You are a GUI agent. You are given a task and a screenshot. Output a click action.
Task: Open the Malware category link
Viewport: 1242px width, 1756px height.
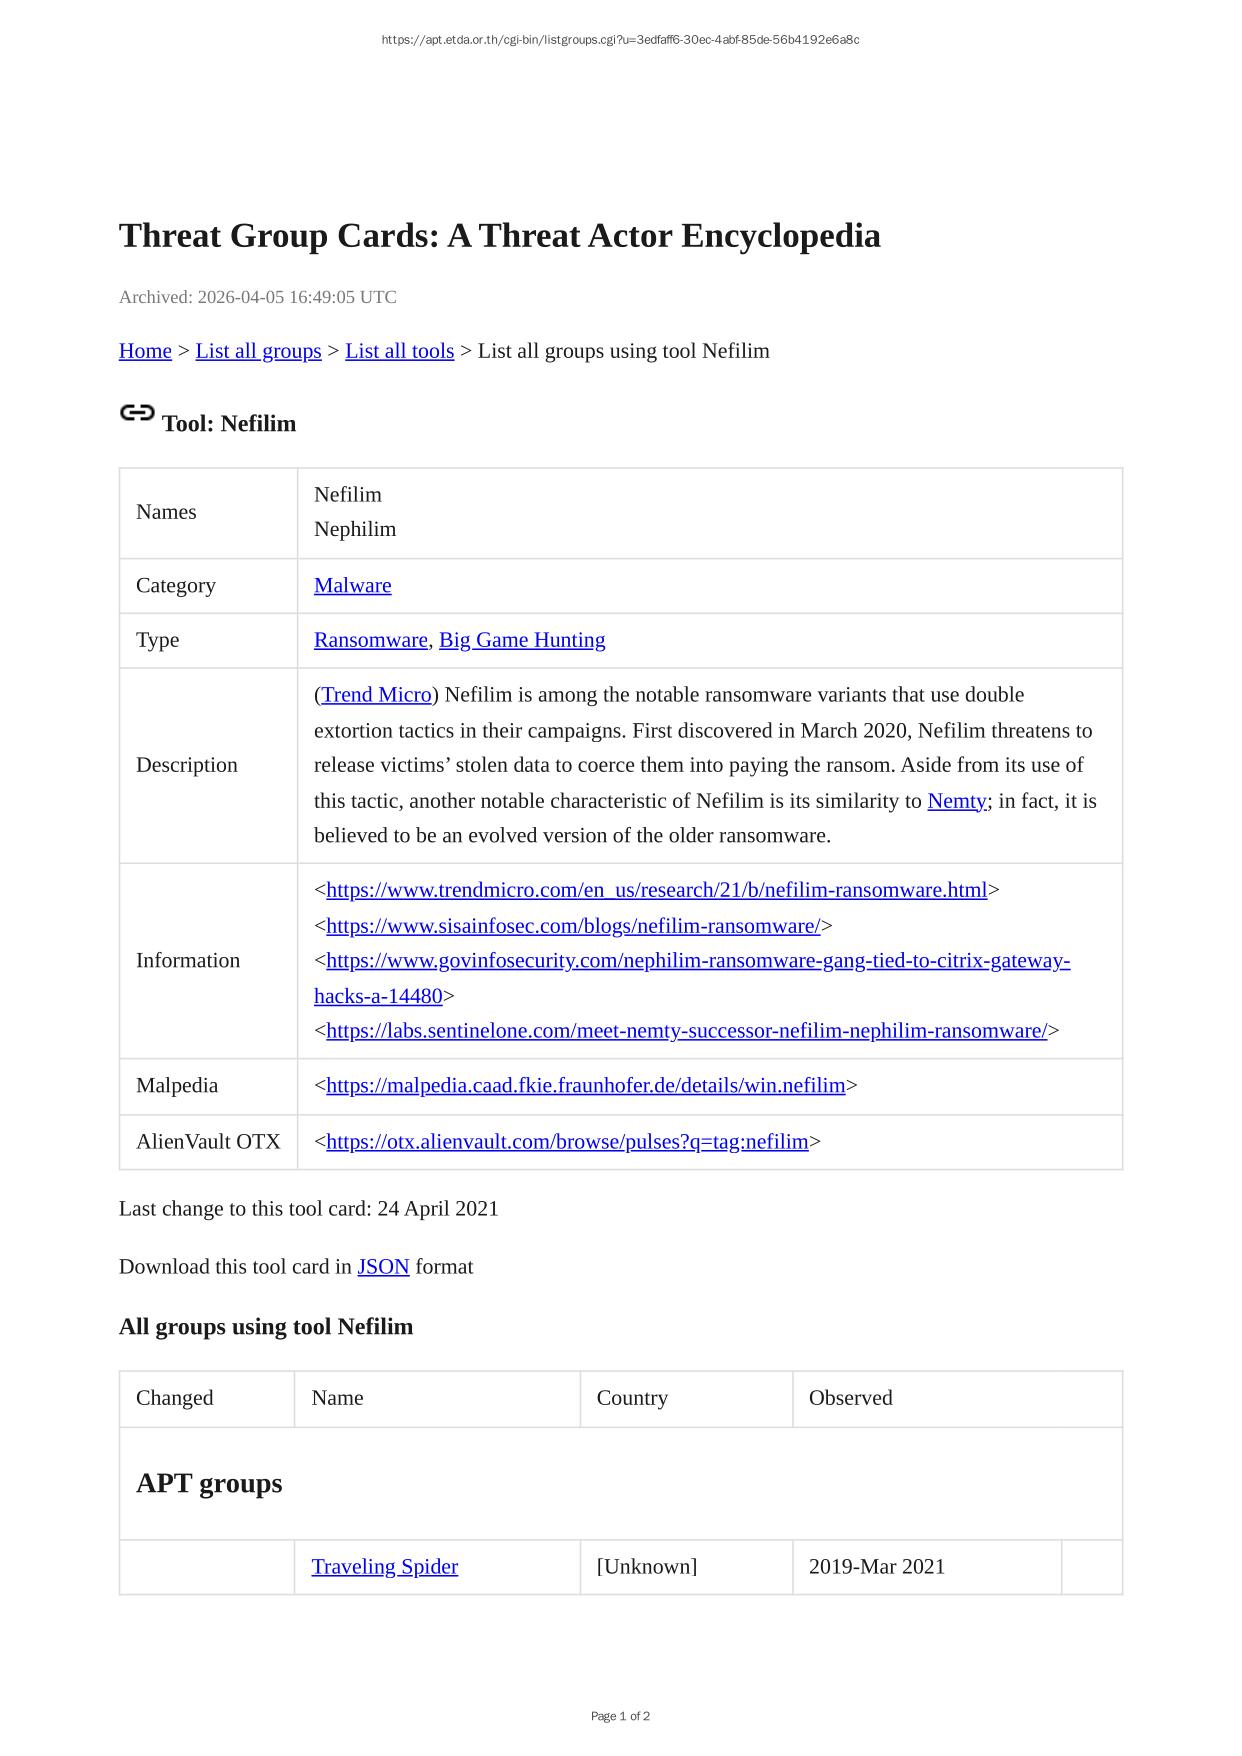[x=352, y=586]
